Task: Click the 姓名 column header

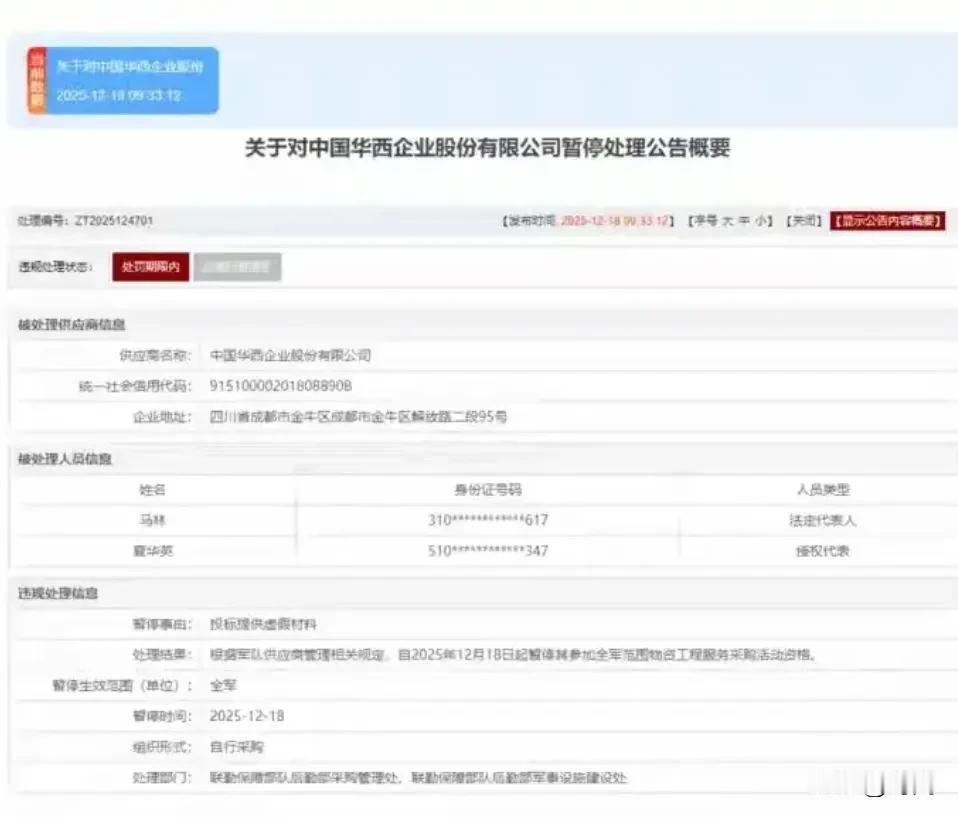Action: tap(153, 489)
